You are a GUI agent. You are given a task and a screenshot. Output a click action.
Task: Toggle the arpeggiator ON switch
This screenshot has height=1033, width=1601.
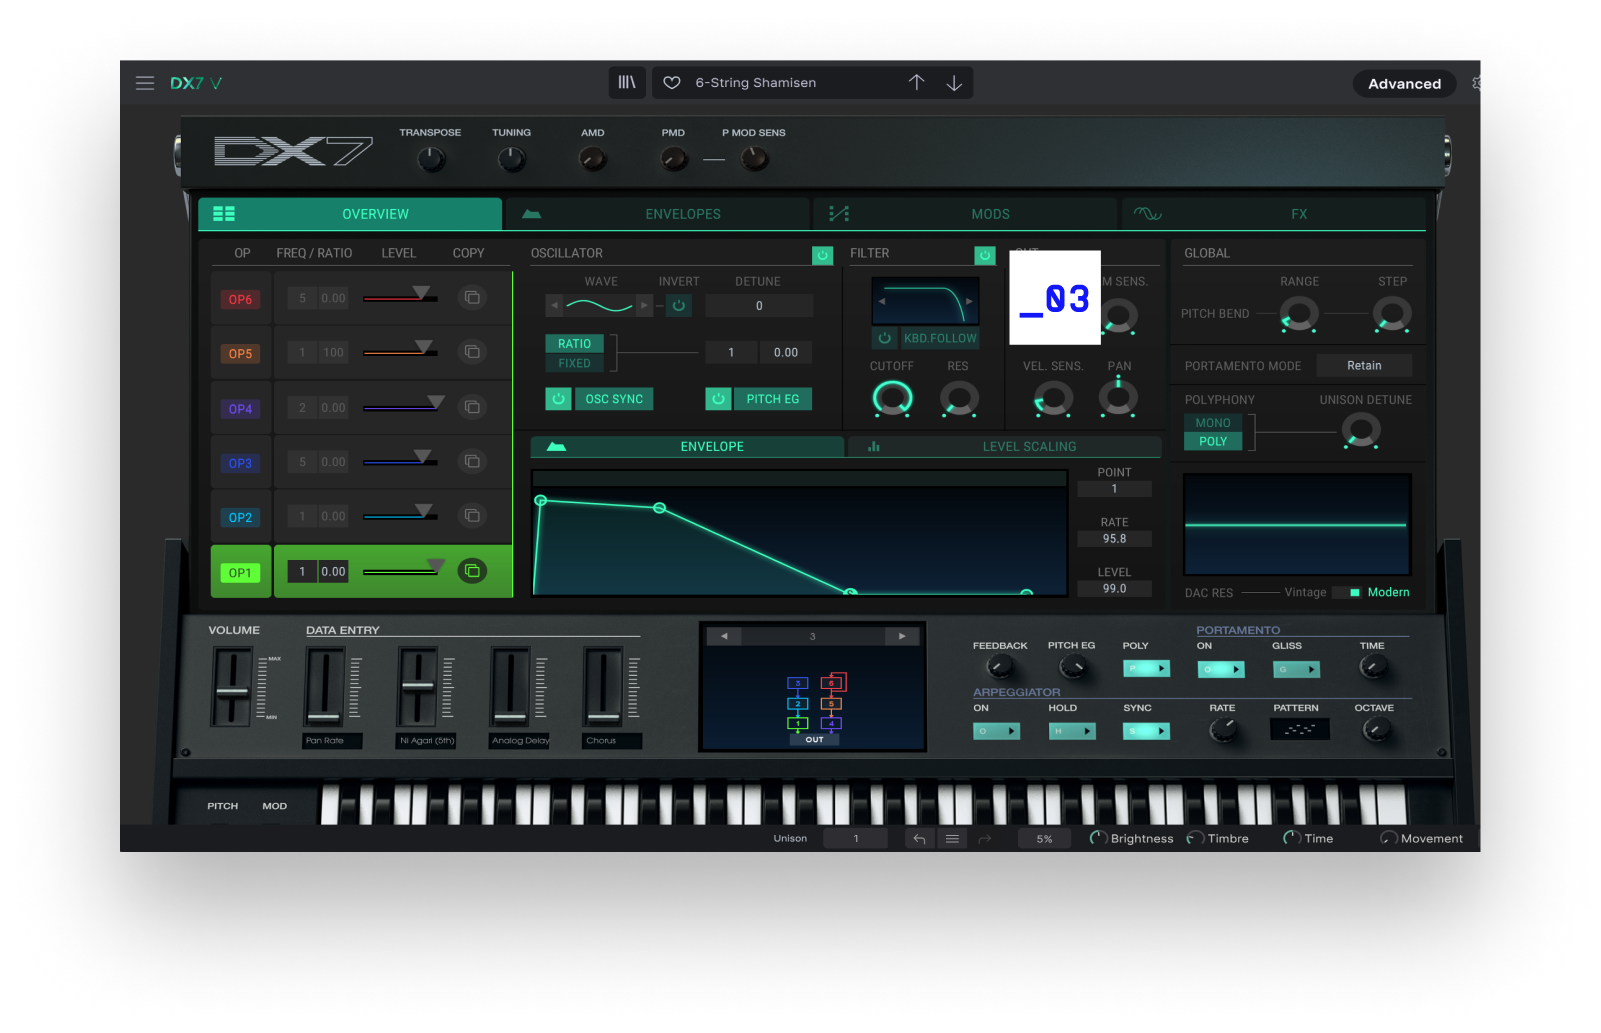coord(996,731)
